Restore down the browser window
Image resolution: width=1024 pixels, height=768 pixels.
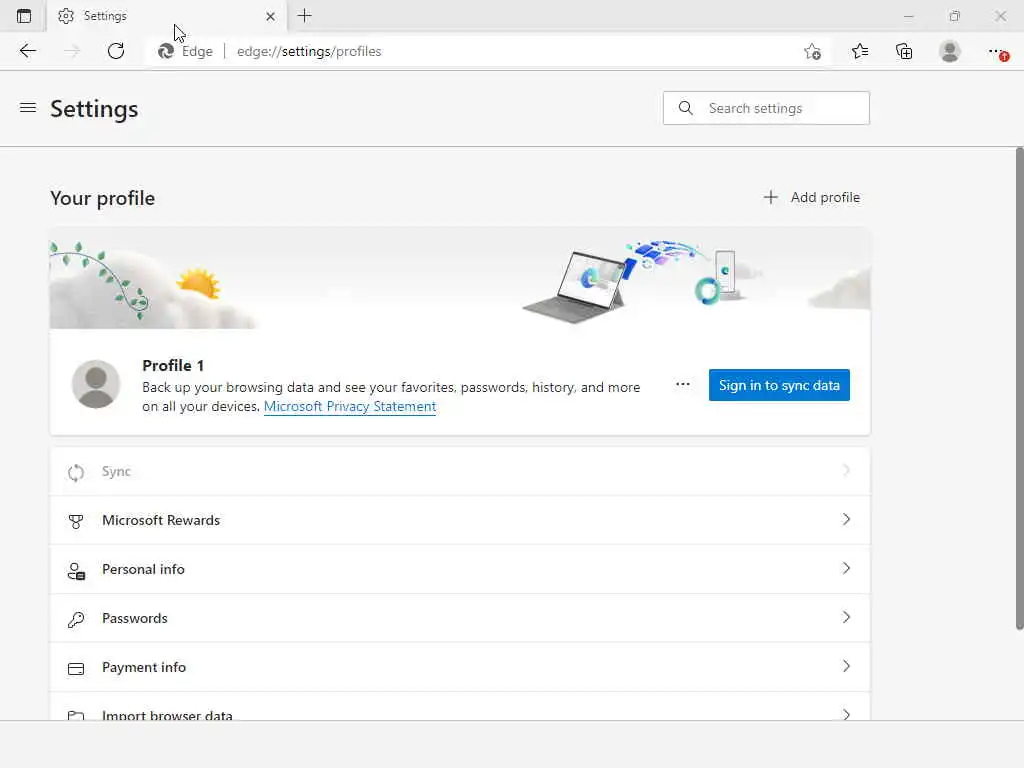[x=955, y=16]
